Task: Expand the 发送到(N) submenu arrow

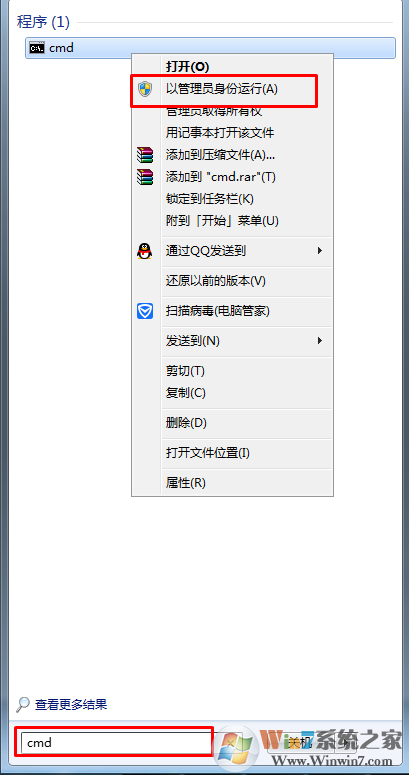Action: pyautogui.click(x=320, y=340)
